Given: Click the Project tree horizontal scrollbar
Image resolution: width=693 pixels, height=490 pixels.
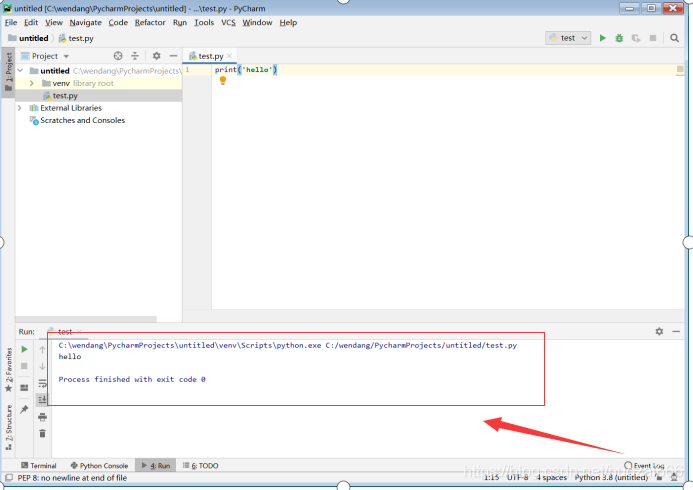Looking at the screenshot, I should [x=86, y=319].
